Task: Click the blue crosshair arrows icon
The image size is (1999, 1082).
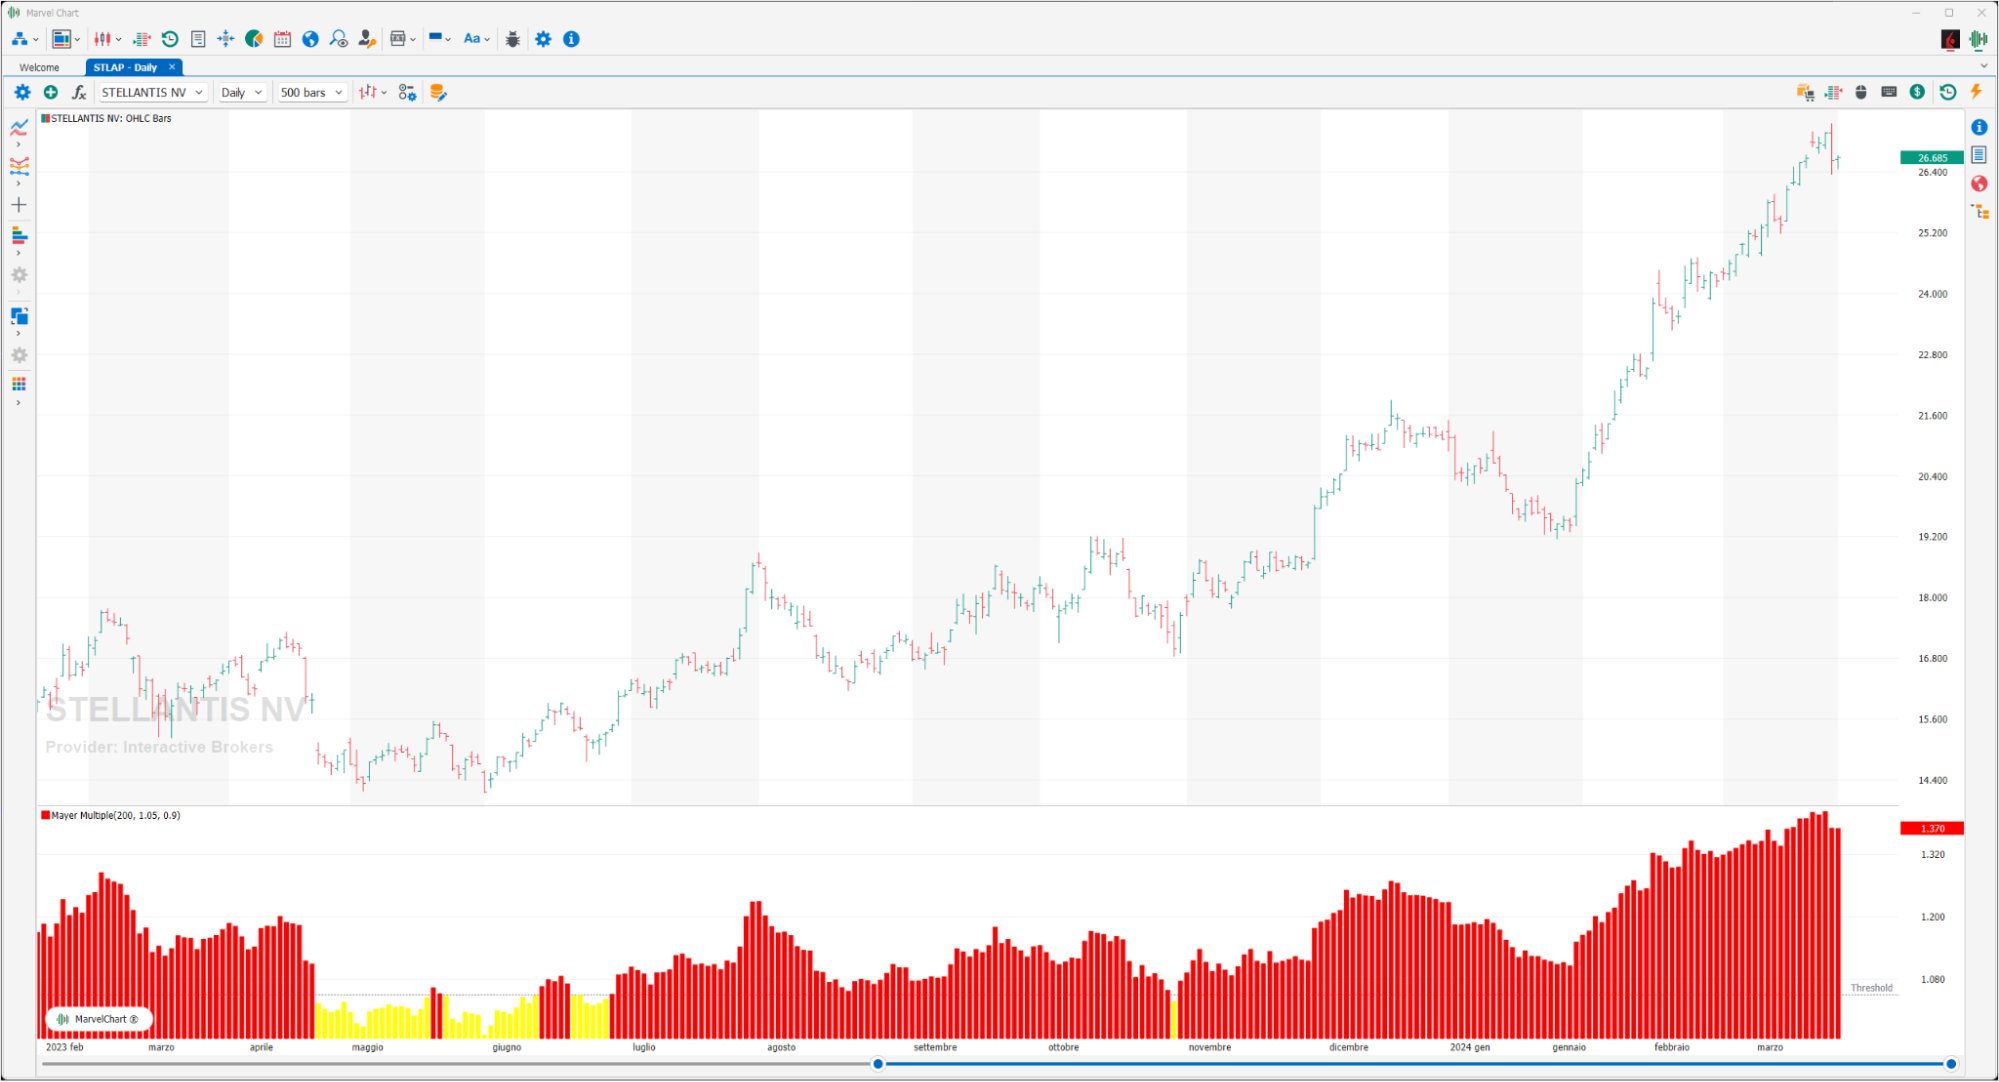Action: (x=226, y=39)
